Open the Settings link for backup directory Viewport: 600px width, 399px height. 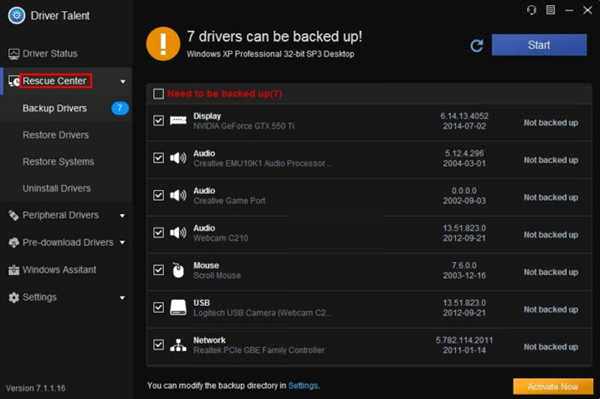click(x=303, y=386)
